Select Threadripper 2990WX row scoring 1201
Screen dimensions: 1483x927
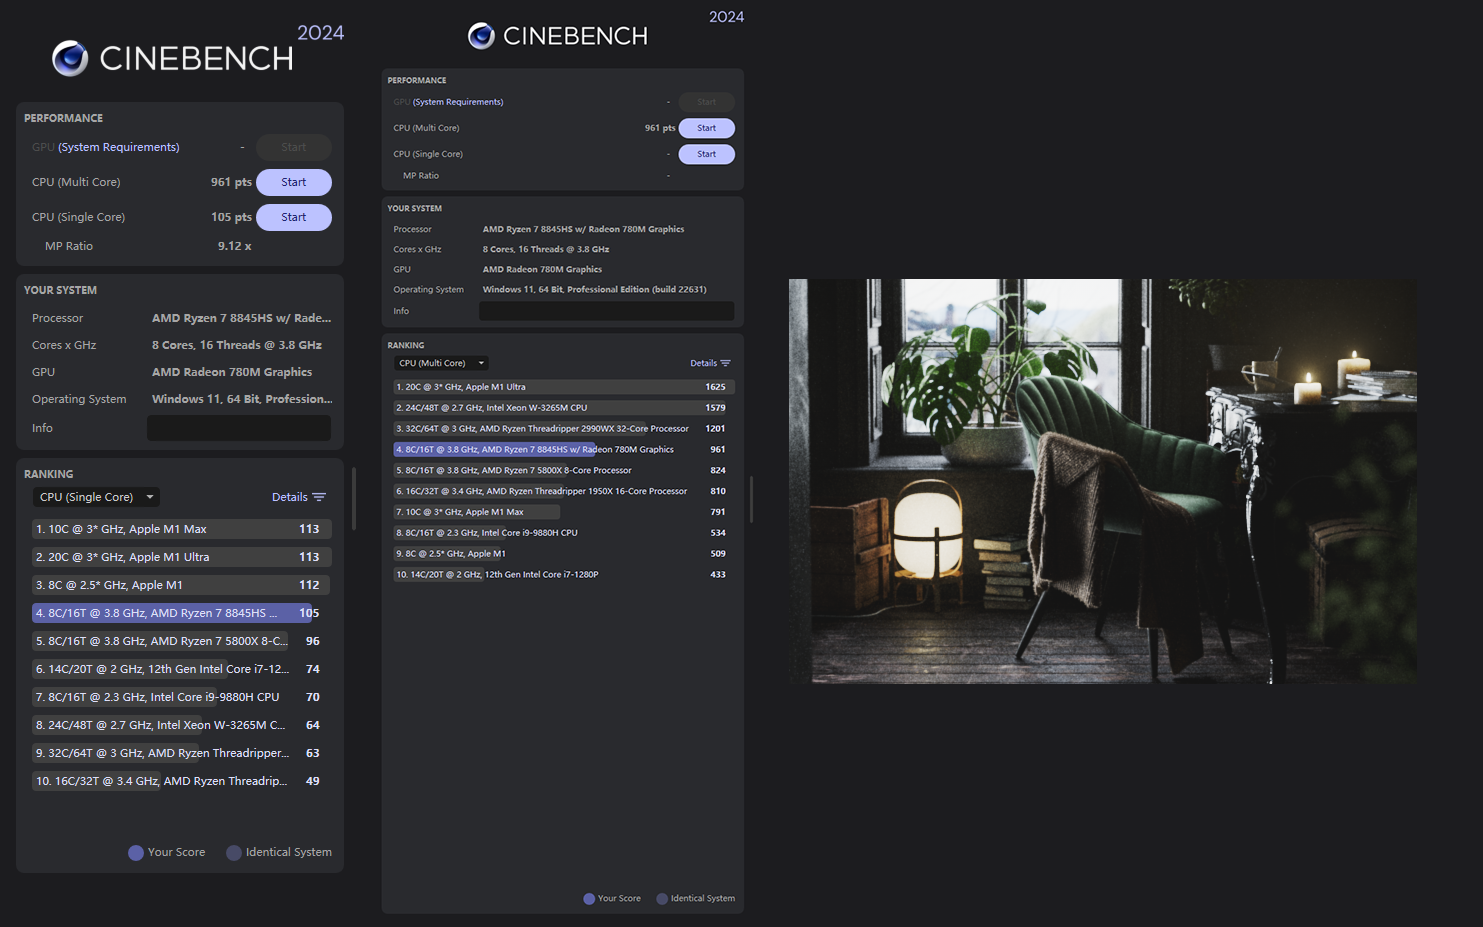tap(564, 429)
